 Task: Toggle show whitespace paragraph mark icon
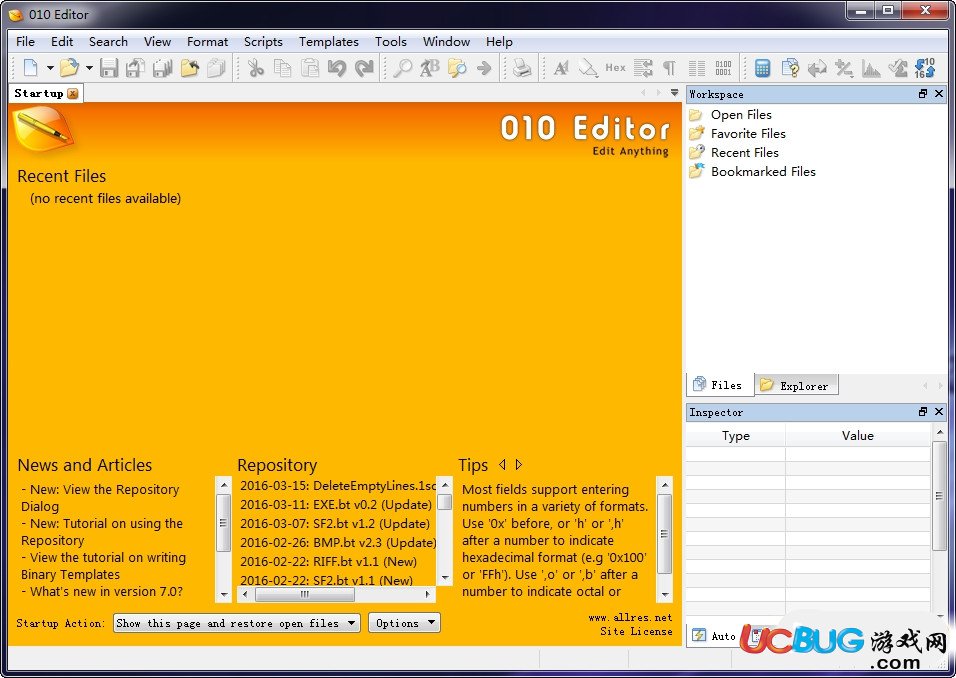(x=669, y=68)
